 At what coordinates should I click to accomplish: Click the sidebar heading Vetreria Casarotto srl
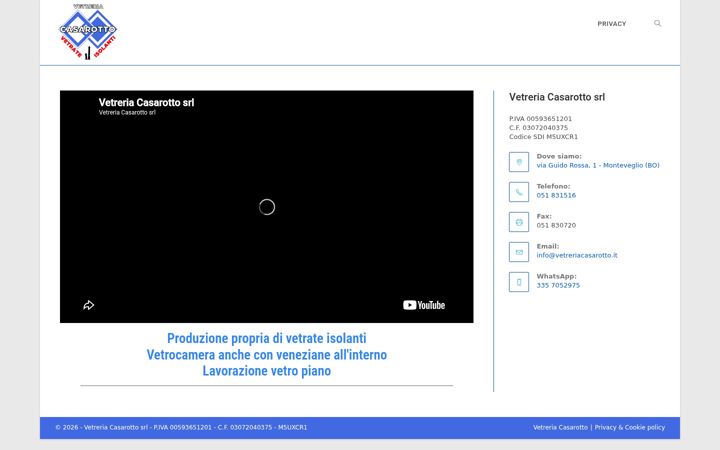click(x=557, y=97)
